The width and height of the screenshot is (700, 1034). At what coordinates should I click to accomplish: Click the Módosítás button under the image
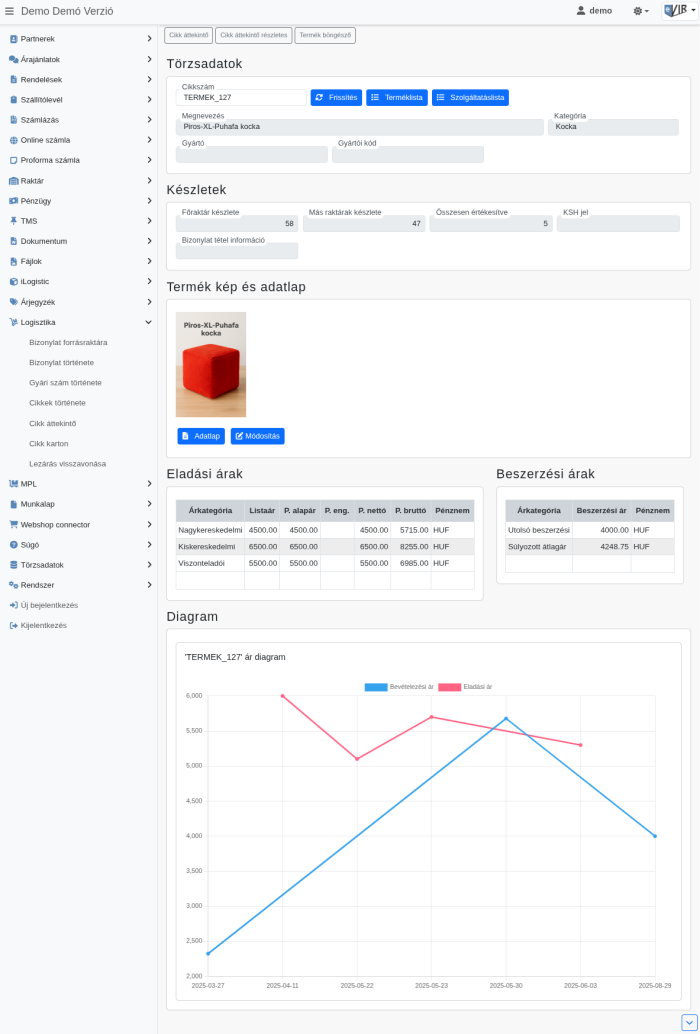coord(257,436)
